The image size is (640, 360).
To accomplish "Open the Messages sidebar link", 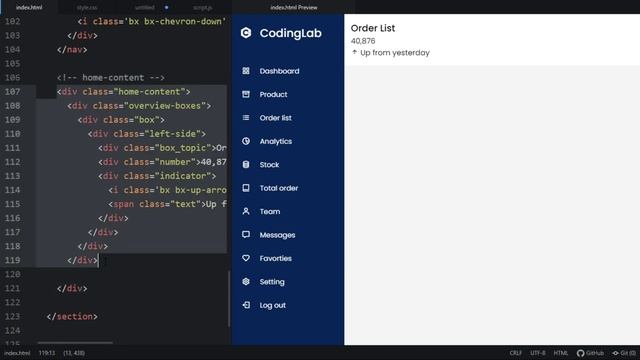I will click(x=277, y=235).
